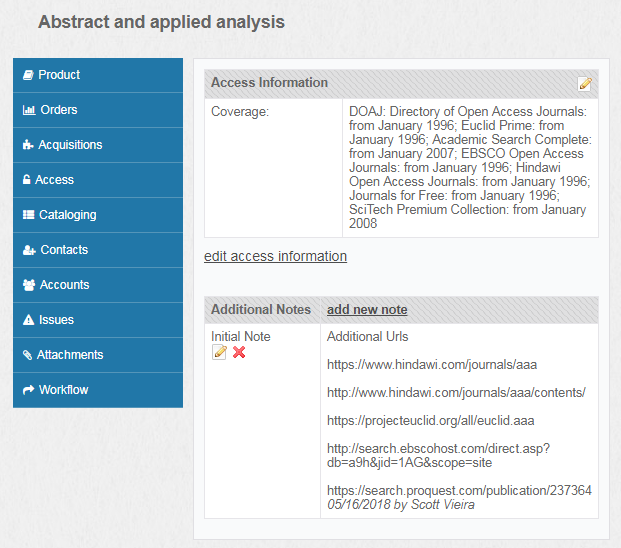Click the Product book icon in sidebar
621x548 pixels.
(28, 75)
